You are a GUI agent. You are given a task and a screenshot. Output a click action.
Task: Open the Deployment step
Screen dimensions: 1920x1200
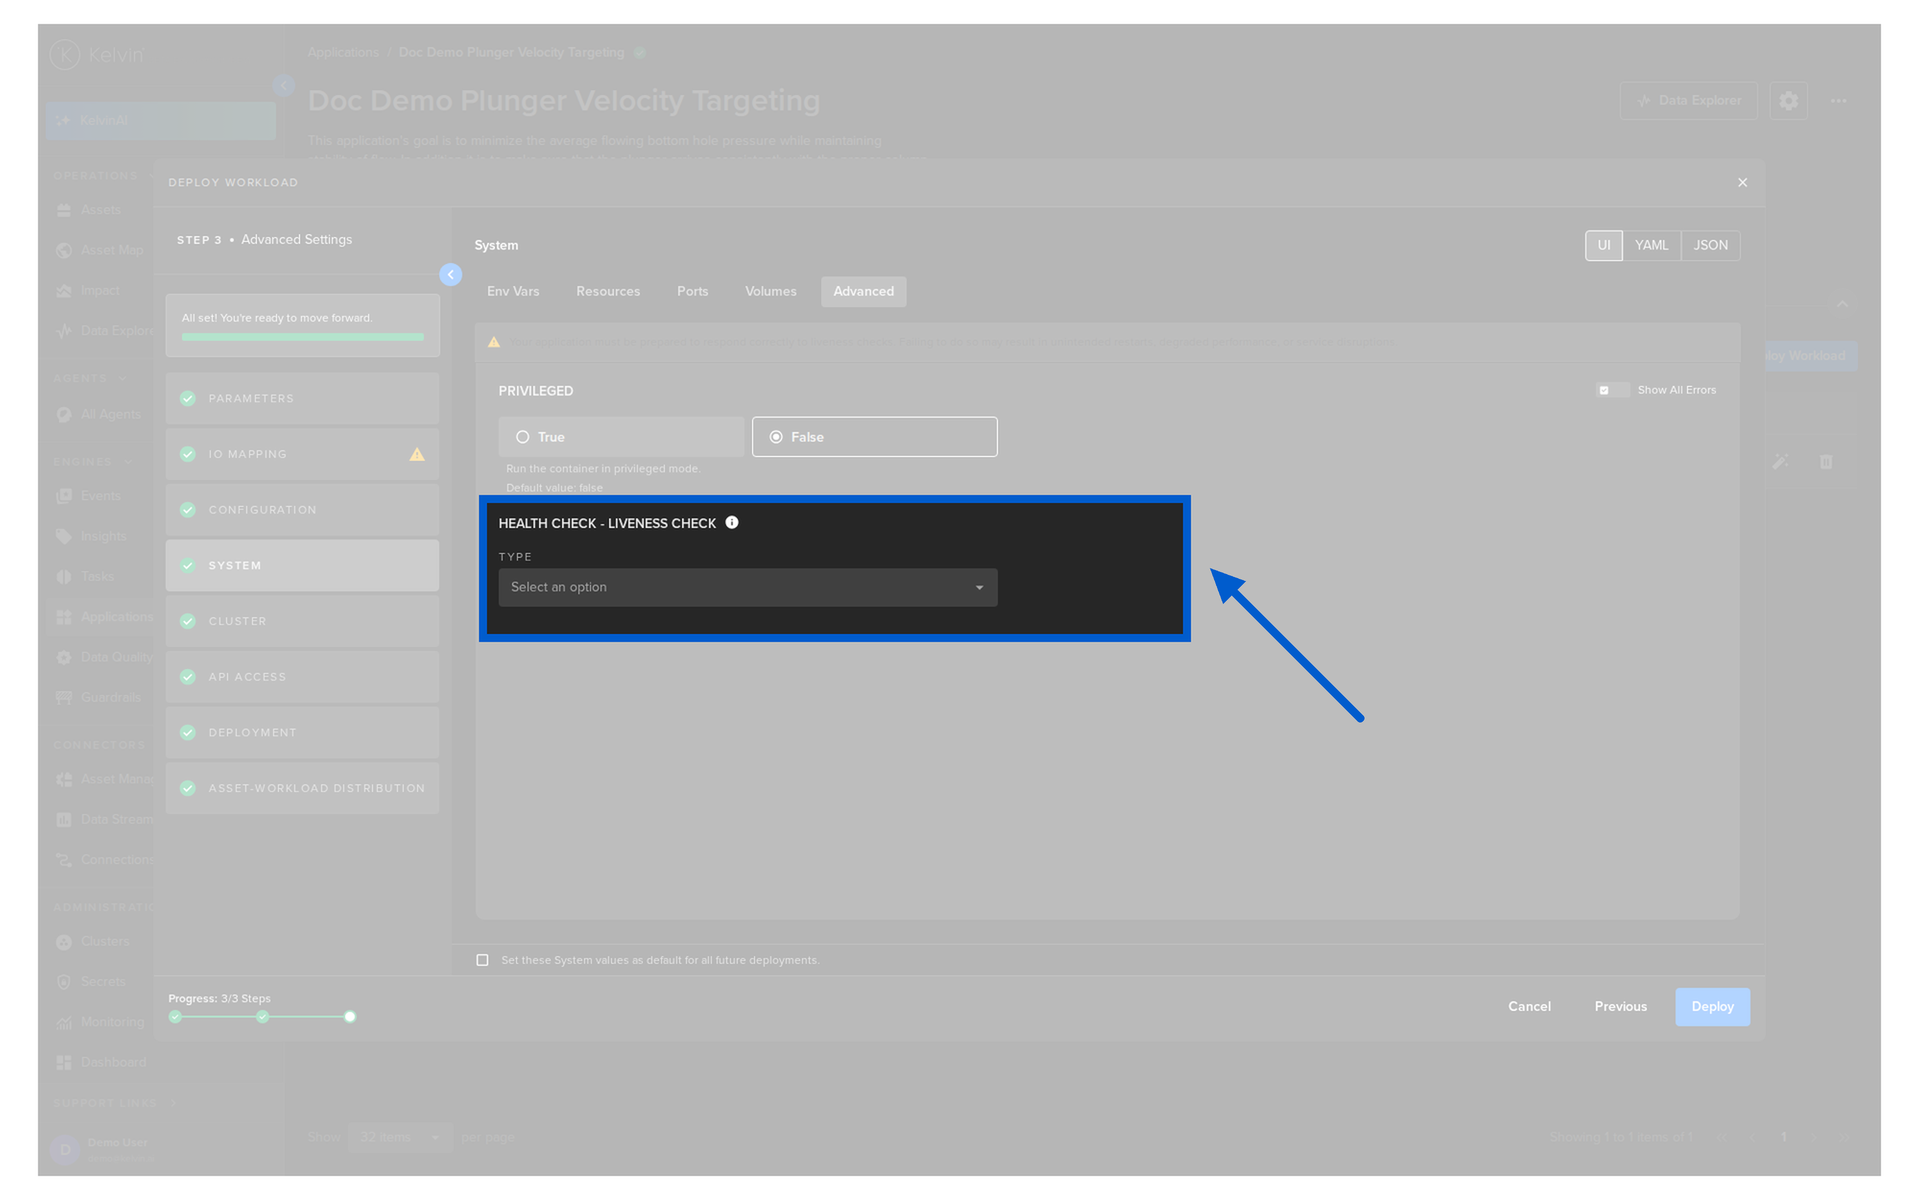(x=302, y=733)
